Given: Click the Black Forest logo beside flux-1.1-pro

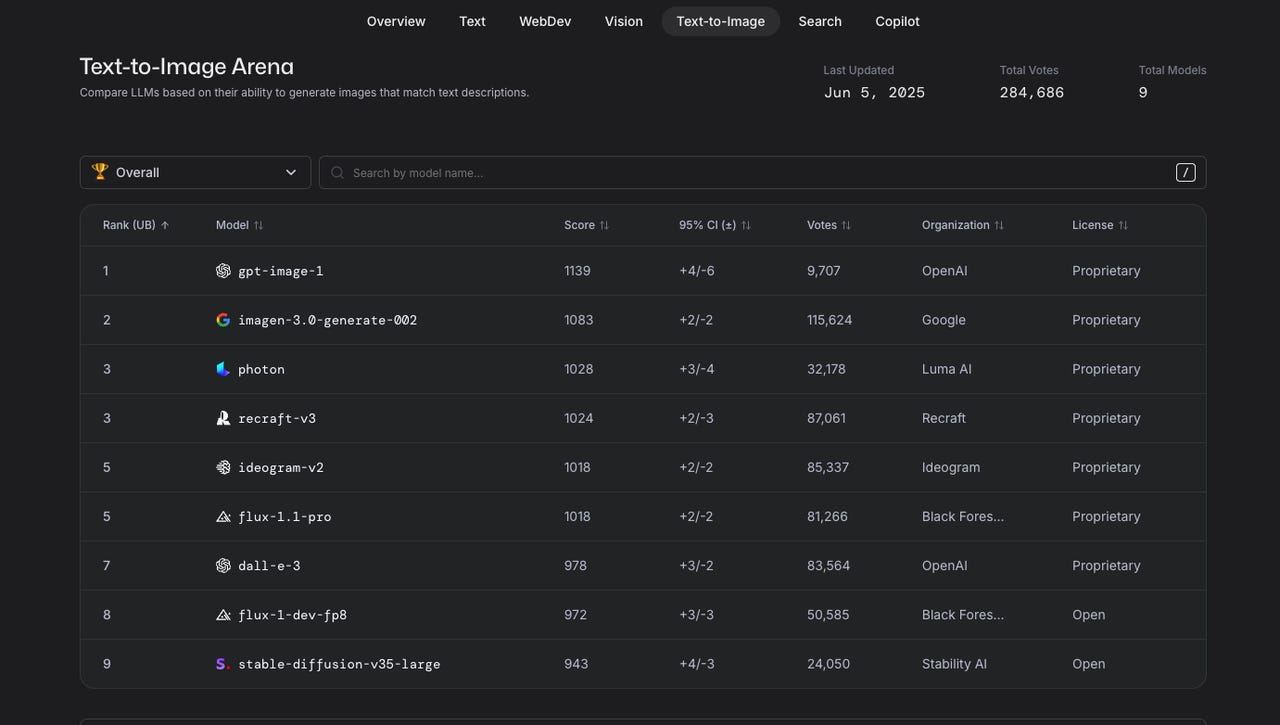Looking at the screenshot, I should 223,517.
